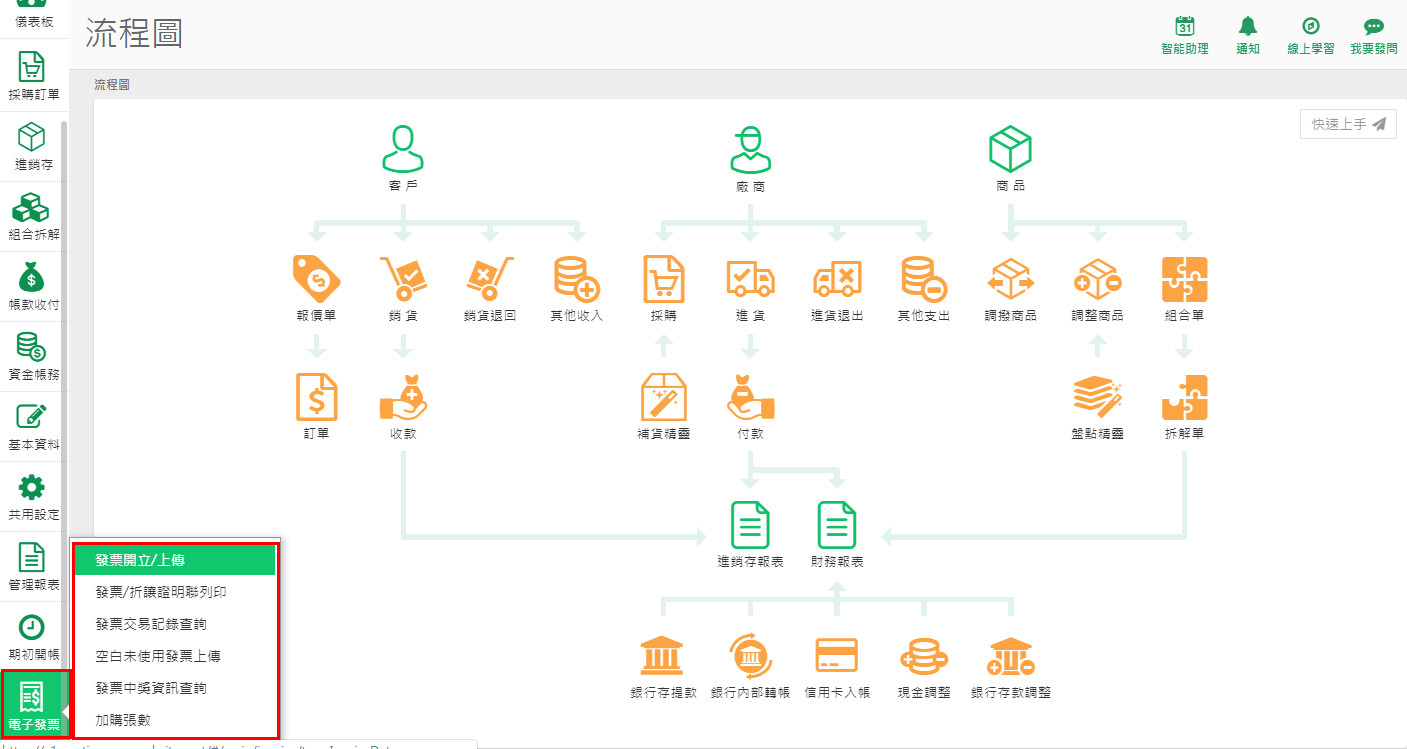Image resolution: width=1407 pixels, height=749 pixels.
Task: Click the 信用卡入帳 credit card icon
Action: click(837, 655)
